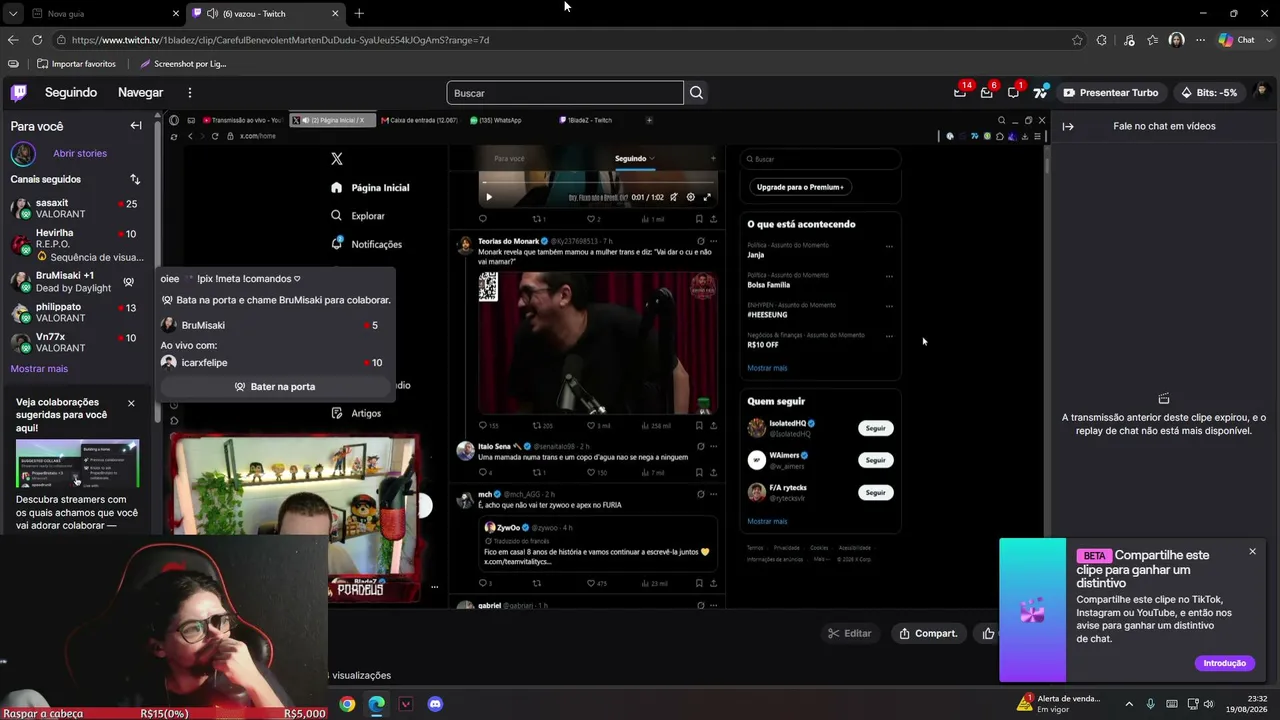Open the Screenshot por Lig... bookmark

click(183, 64)
